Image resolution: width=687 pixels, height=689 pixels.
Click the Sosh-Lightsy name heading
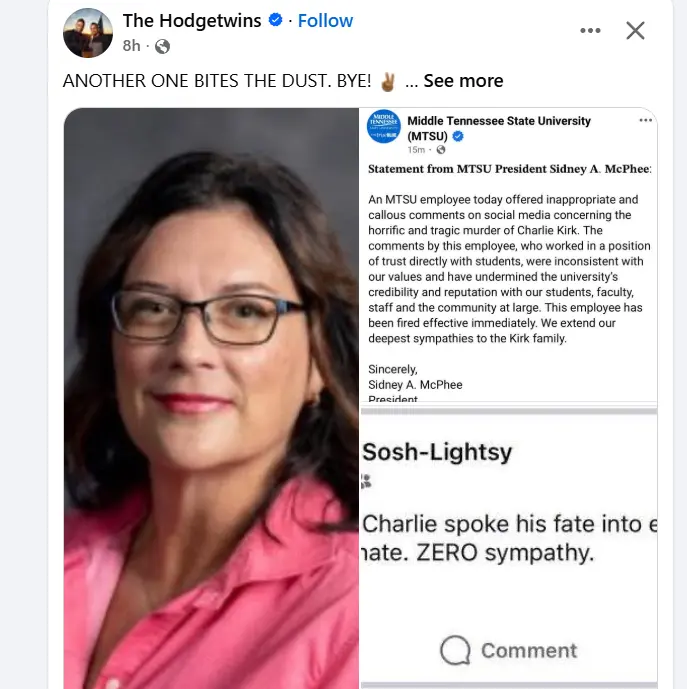coord(437,452)
